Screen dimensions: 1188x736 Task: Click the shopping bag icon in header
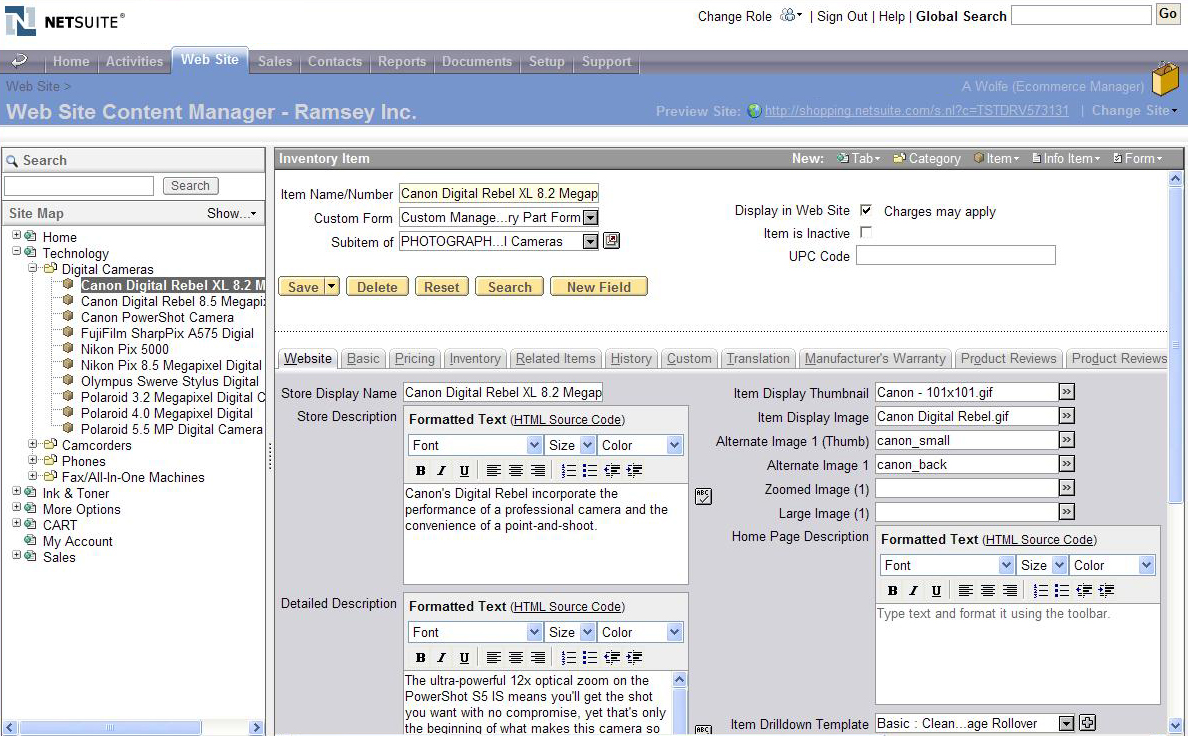pyautogui.click(x=1164, y=80)
